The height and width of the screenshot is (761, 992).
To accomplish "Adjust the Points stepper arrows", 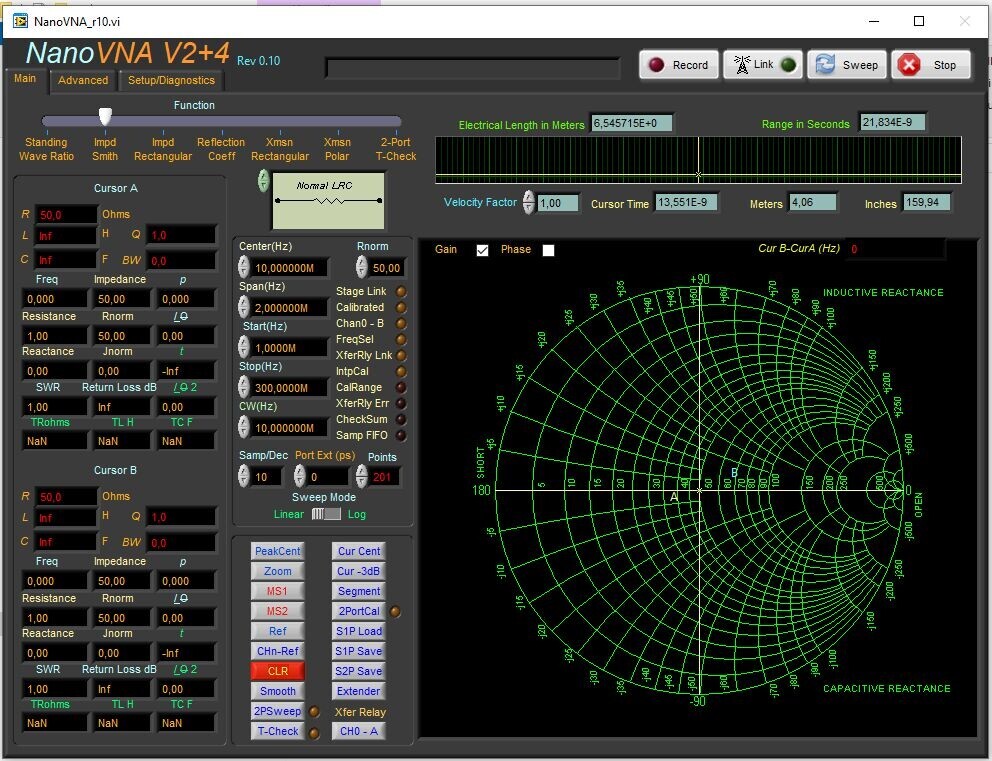I will (361, 476).
